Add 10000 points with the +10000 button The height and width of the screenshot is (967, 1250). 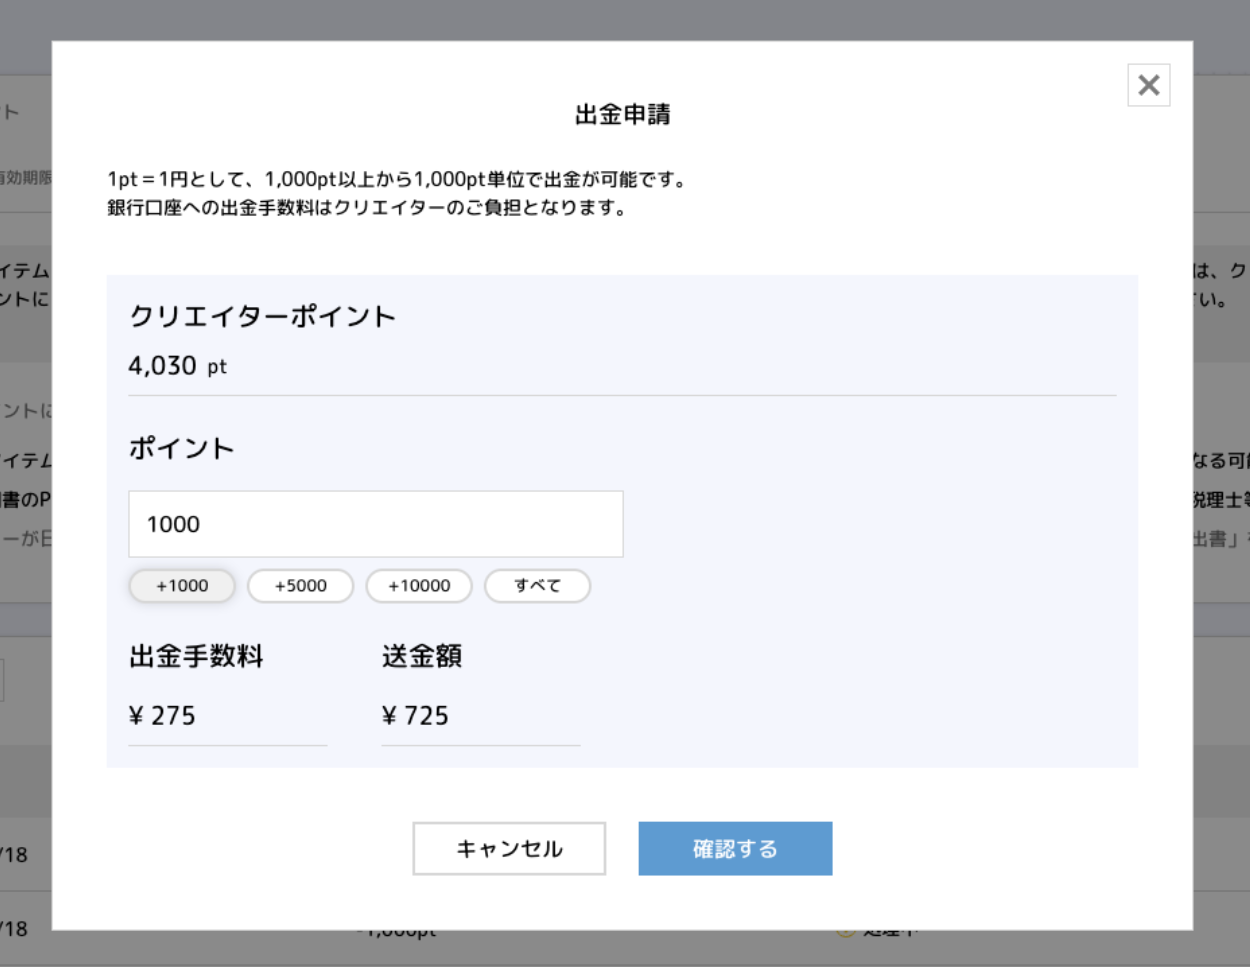click(x=419, y=586)
